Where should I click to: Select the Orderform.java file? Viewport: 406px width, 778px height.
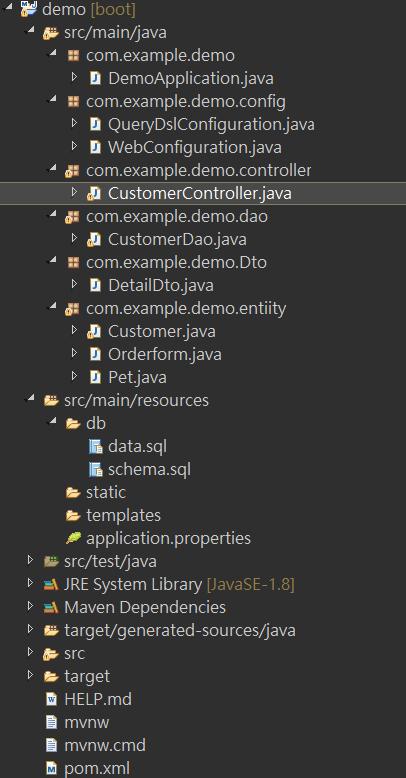[x=165, y=354]
